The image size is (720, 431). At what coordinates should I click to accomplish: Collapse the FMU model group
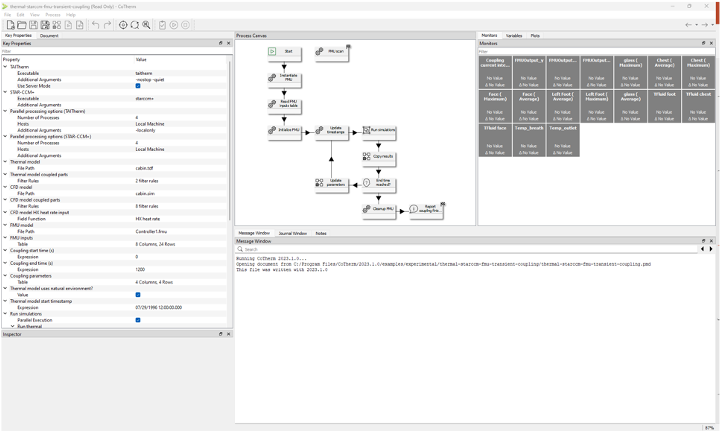coord(6,225)
